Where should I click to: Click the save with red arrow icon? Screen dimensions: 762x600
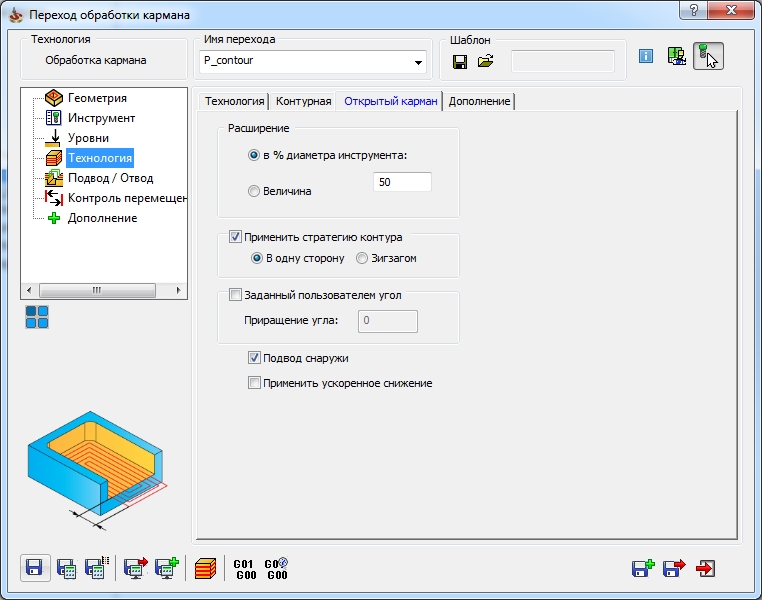click(x=674, y=568)
